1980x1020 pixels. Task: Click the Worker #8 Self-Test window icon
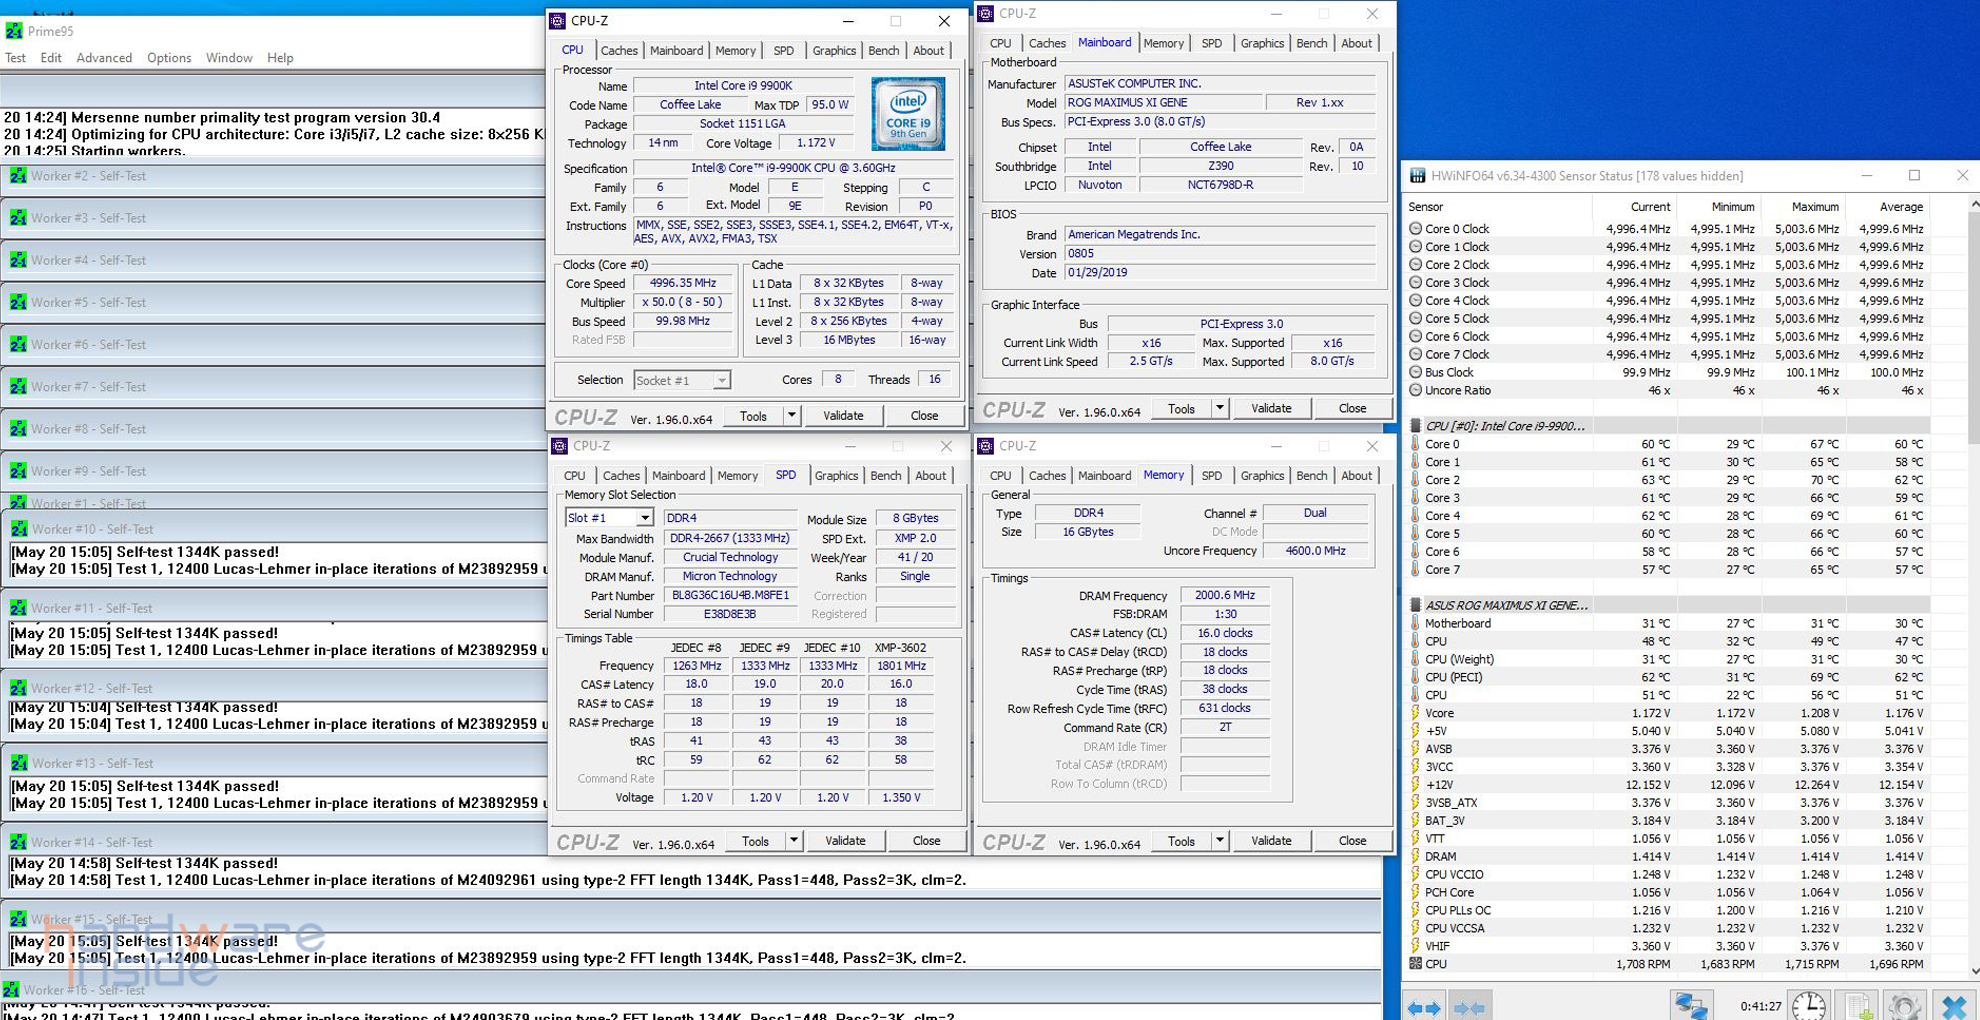[18, 428]
